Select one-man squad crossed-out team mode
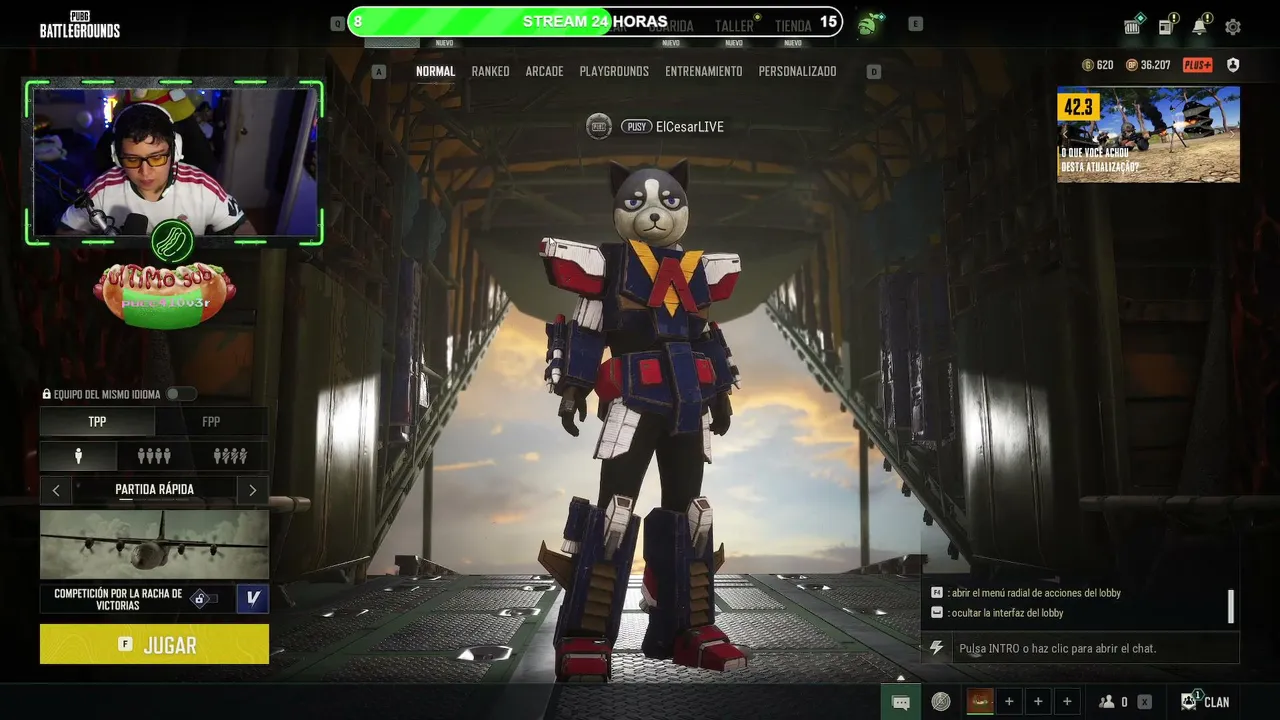 coord(230,456)
